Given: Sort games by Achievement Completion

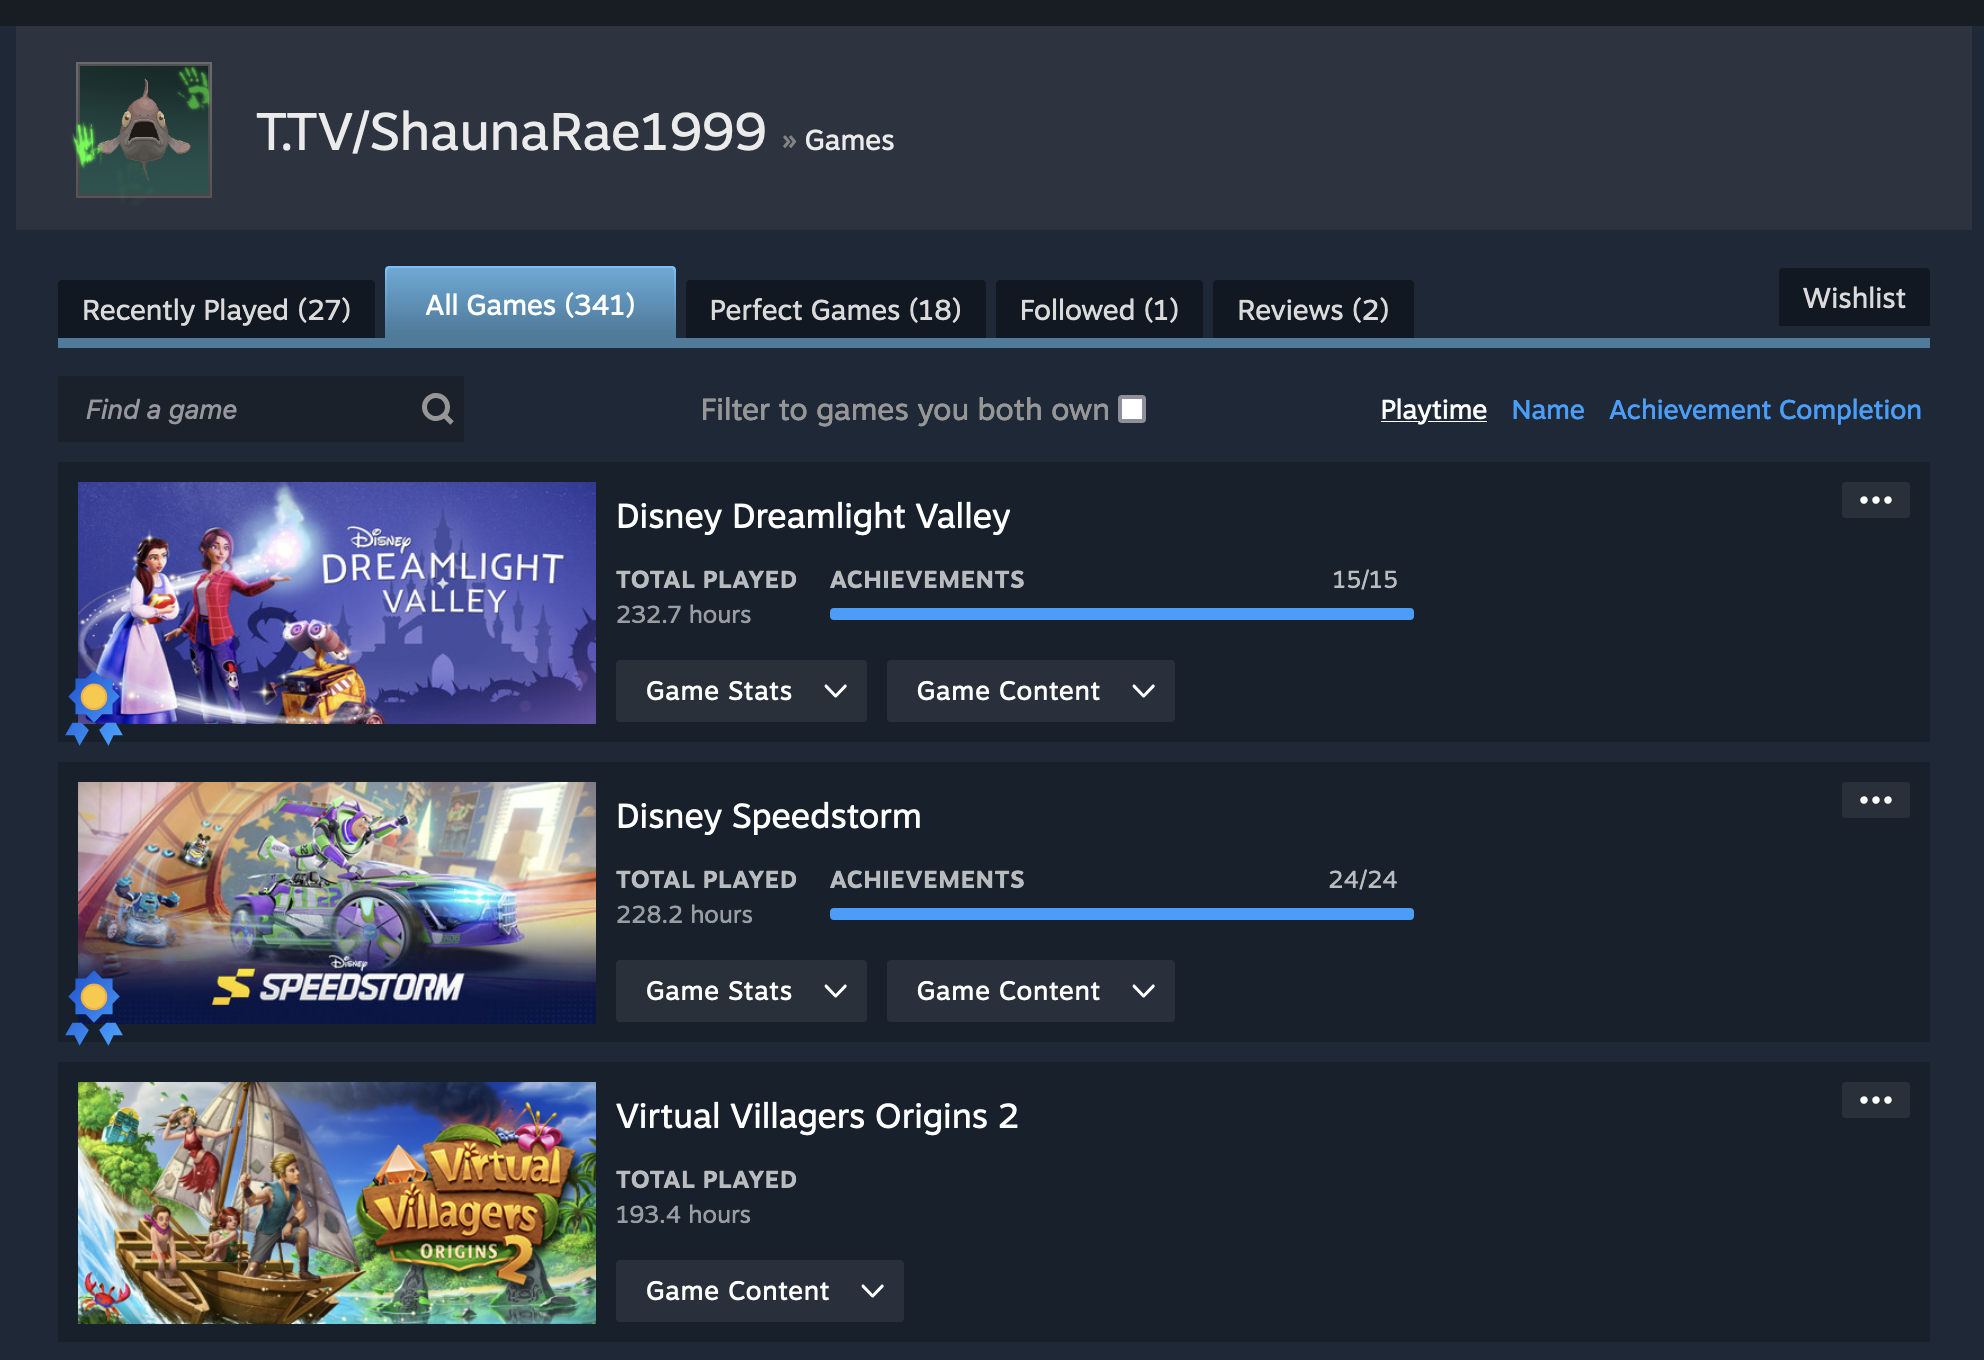Looking at the screenshot, I should click(1765, 409).
